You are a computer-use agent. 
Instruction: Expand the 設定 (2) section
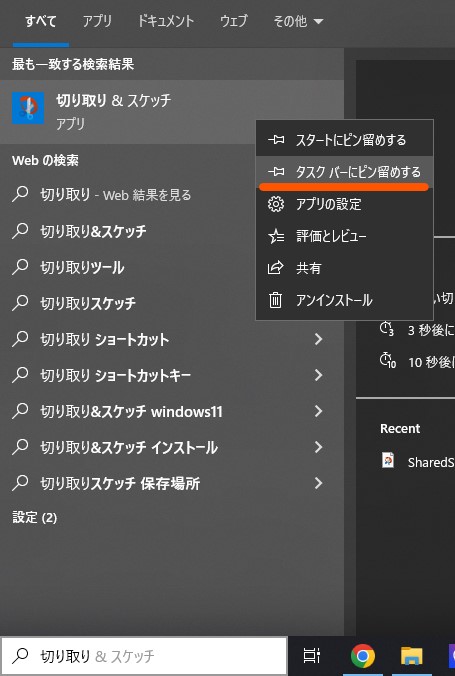[x=35, y=517]
